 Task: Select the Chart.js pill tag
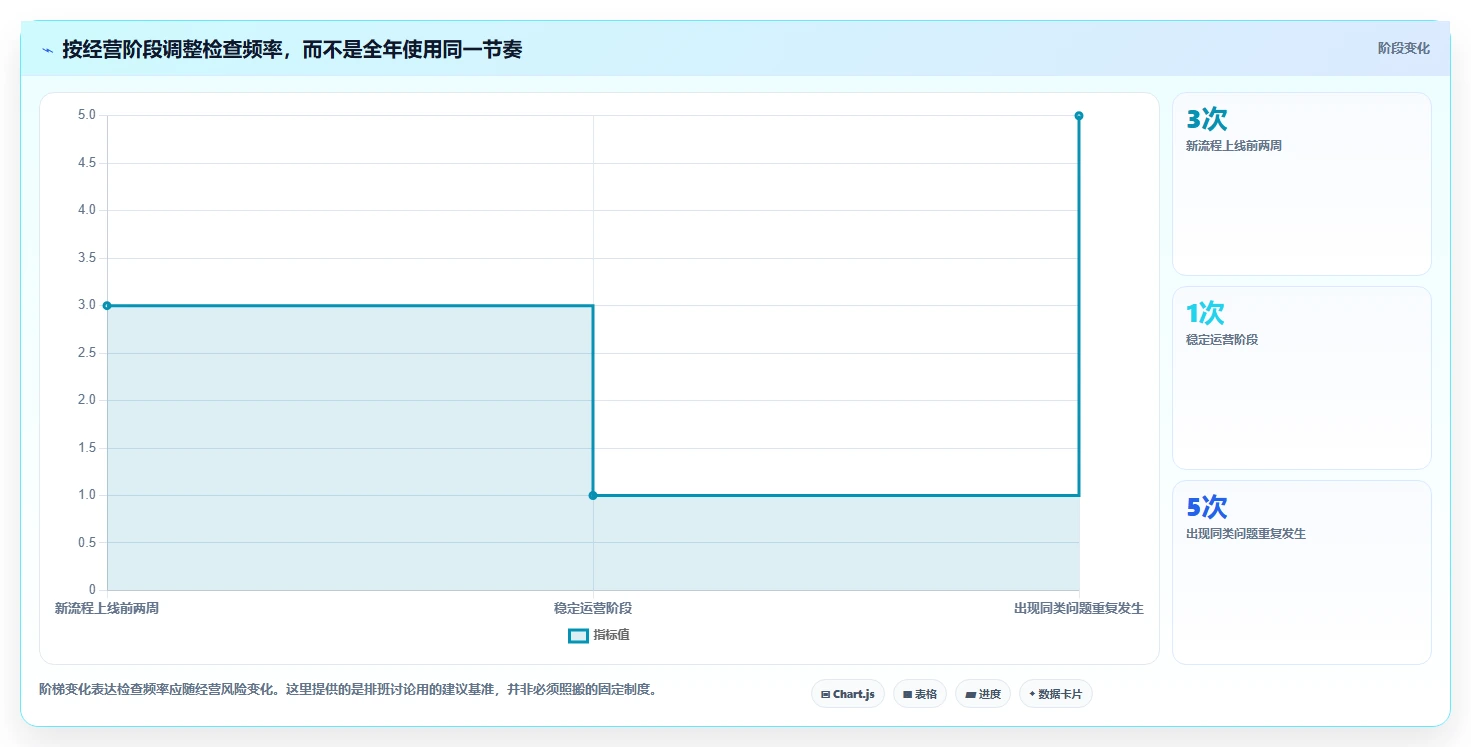tap(848, 694)
